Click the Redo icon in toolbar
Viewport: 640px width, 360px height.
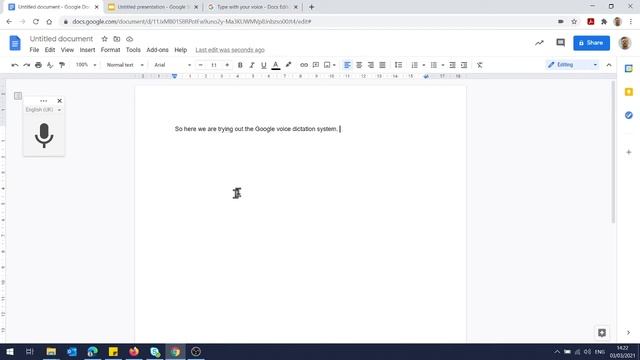point(27,65)
